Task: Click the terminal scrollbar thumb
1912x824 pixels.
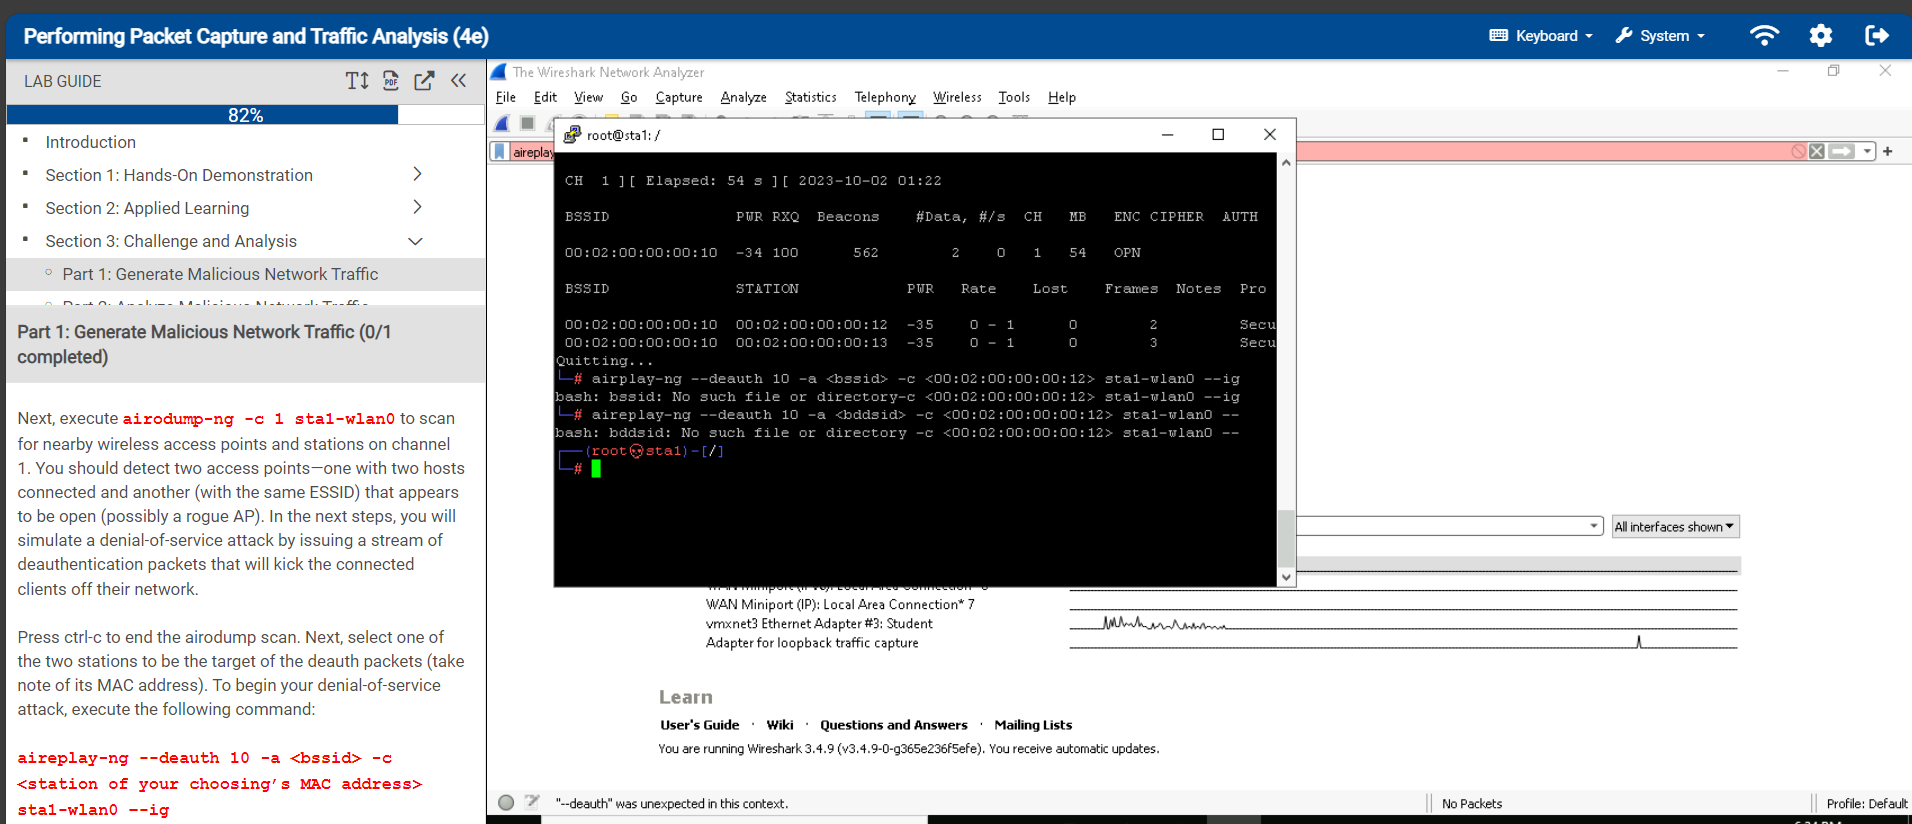Action: click(x=1286, y=538)
